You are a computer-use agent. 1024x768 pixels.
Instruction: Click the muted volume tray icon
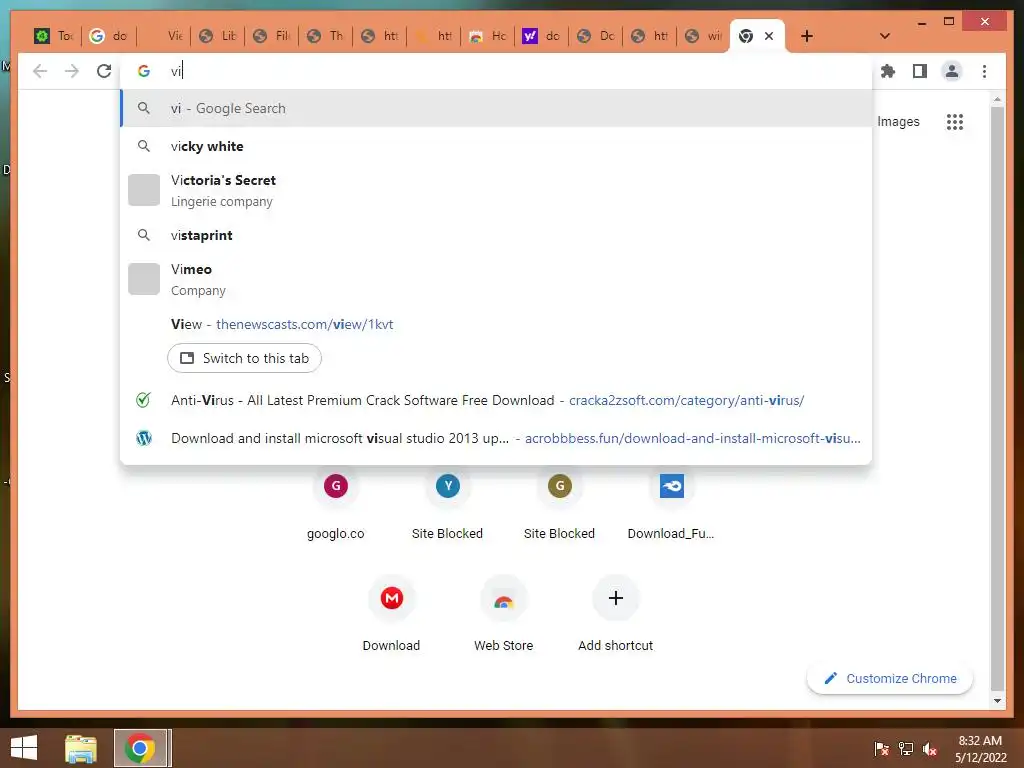click(x=930, y=749)
